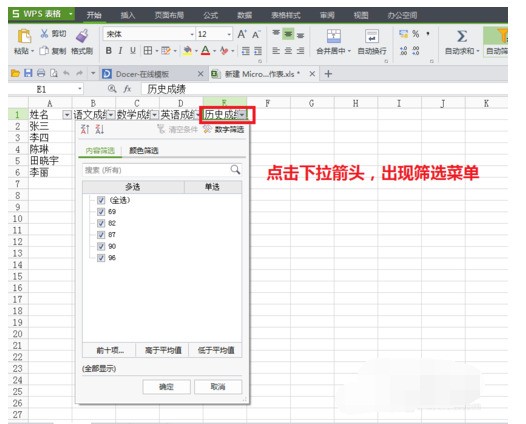Uncheck the 69 value checkbox
The width and height of the screenshot is (526, 424).
point(101,212)
